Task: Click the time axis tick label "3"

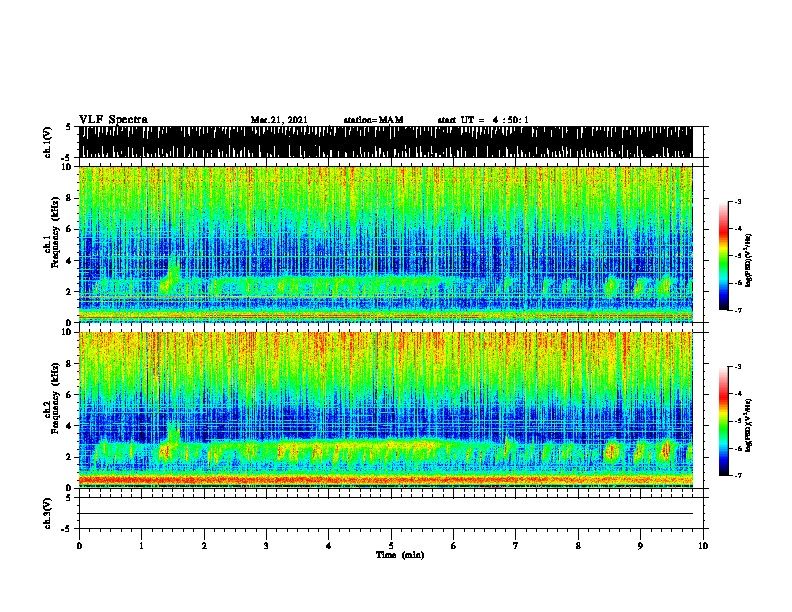Action: [x=266, y=546]
